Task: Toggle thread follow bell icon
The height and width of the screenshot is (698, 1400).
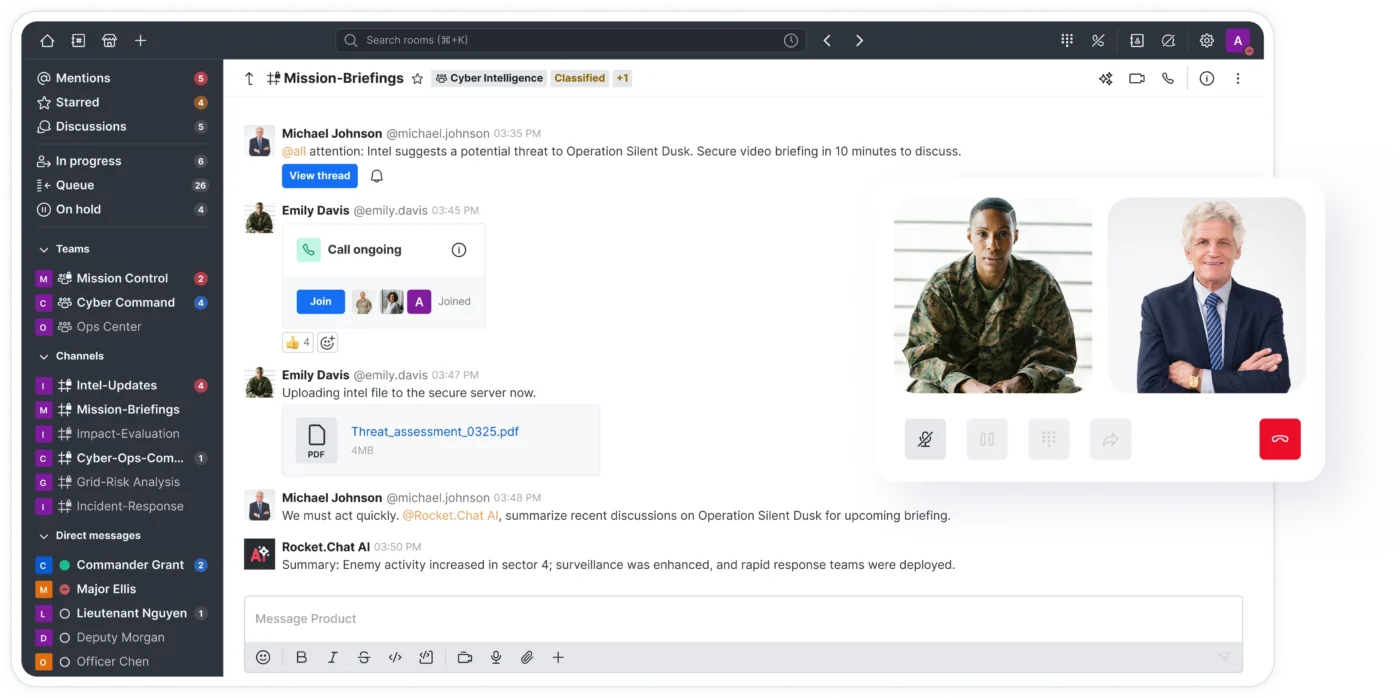Action: pos(377,176)
